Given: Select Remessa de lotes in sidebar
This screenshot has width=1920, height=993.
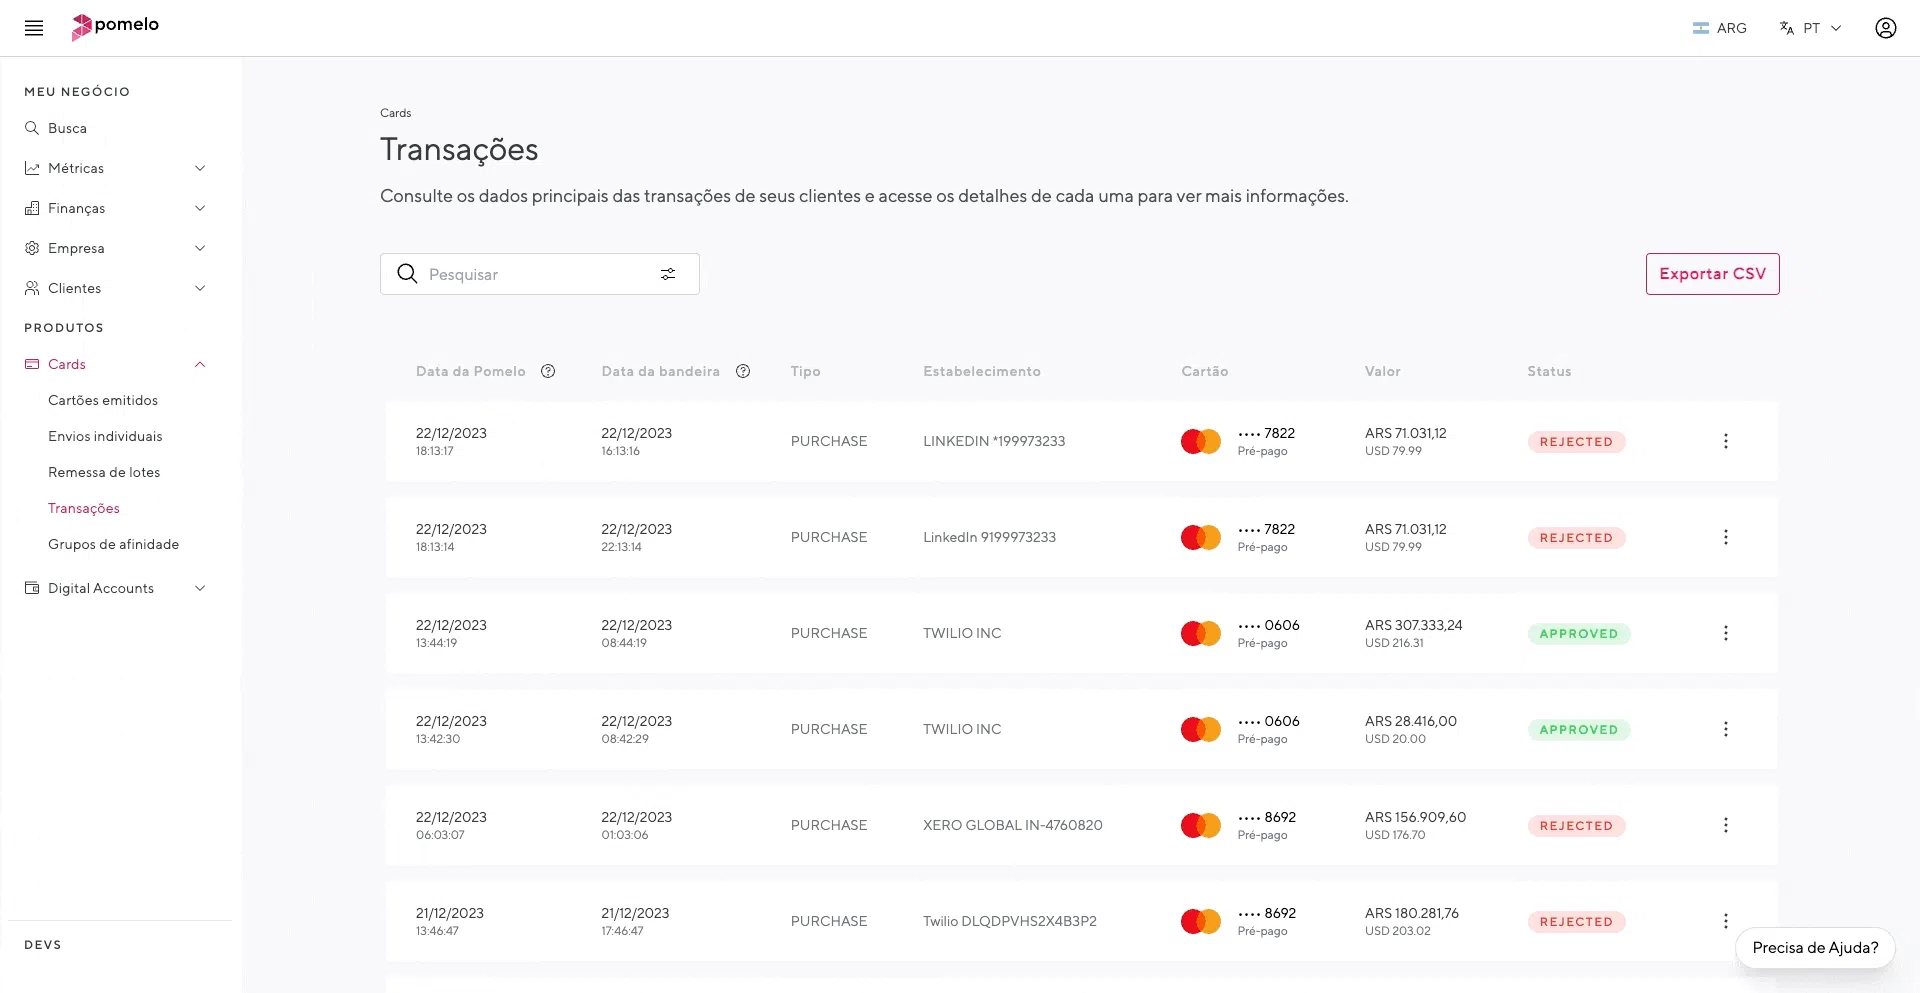Looking at the screenshot, I should (x=104, y=472).
